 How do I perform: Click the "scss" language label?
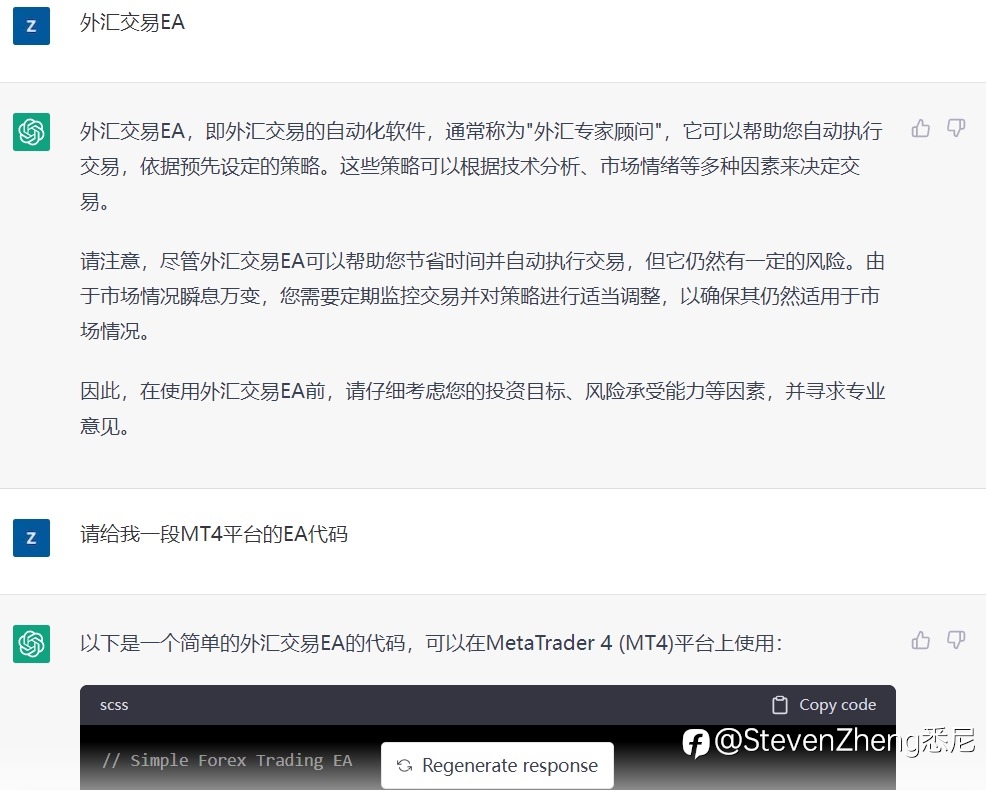tap(114, 705)
